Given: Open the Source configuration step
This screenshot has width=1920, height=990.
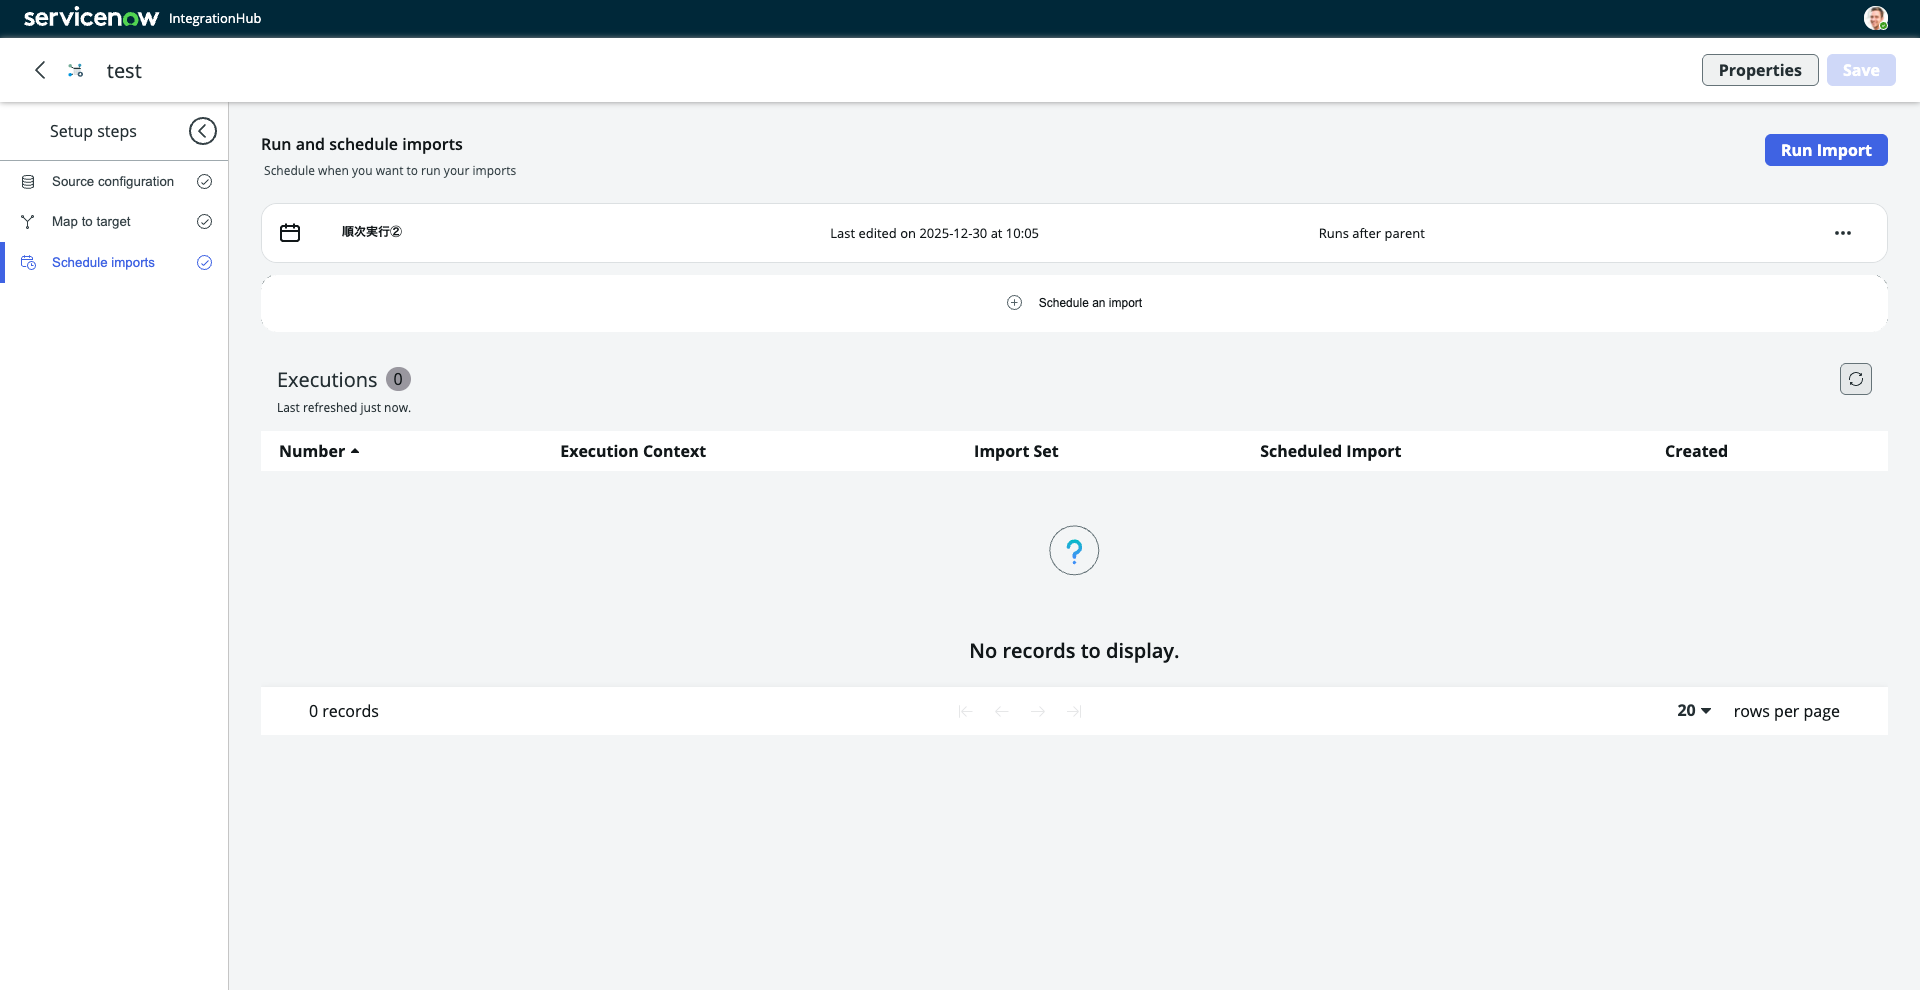Looking at the screenshot, I should pyautogui.click(x=113, y=182).
